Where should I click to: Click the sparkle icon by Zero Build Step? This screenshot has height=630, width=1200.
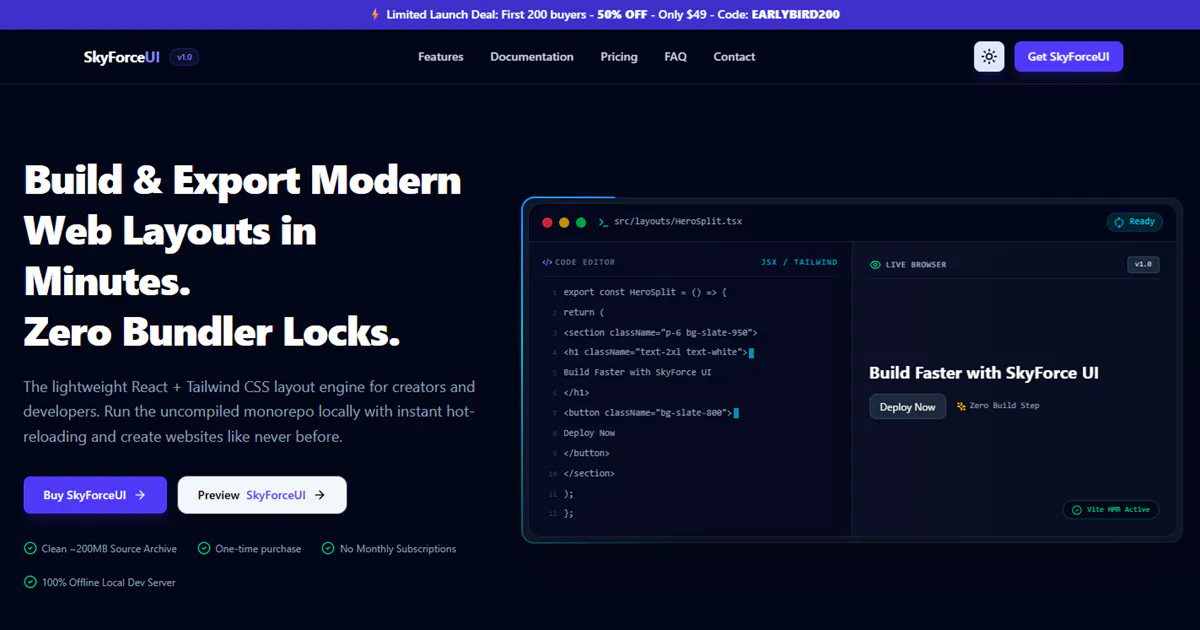961,406
